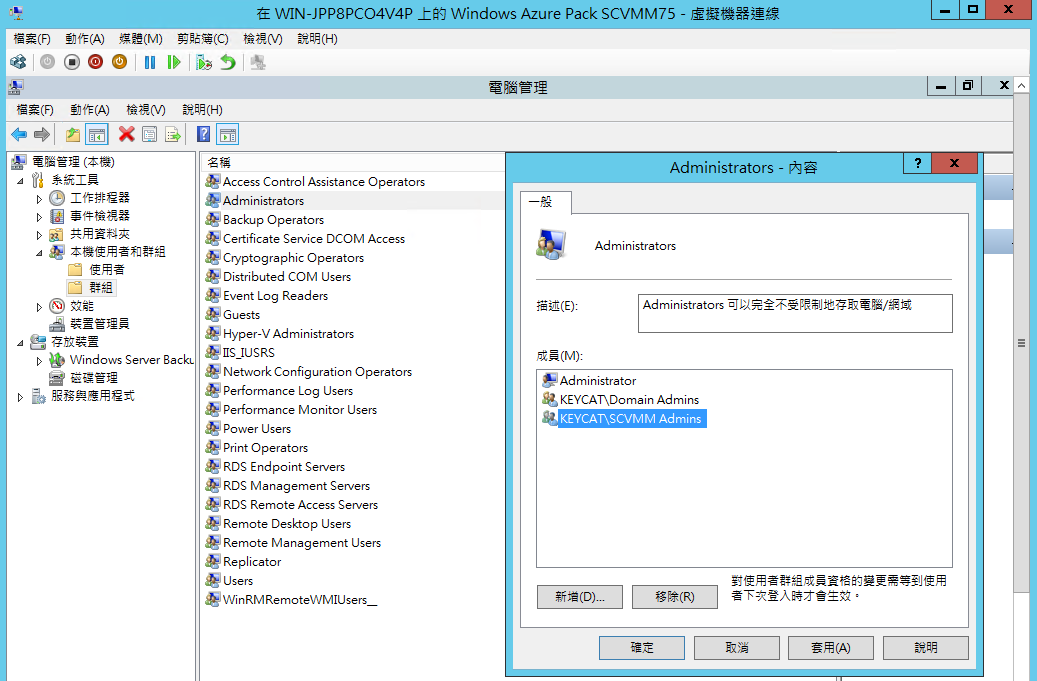Click the blue Help question mark icon

point(204,135)
